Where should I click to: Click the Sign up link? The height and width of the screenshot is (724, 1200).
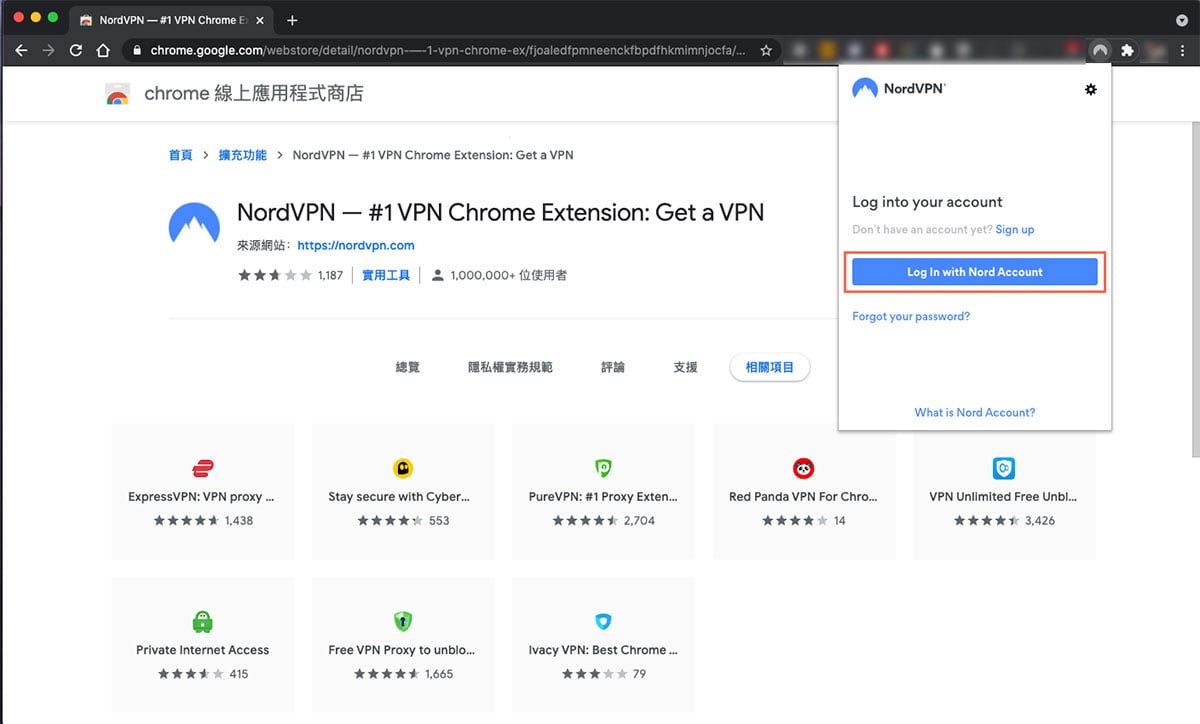pos(1015,230)
